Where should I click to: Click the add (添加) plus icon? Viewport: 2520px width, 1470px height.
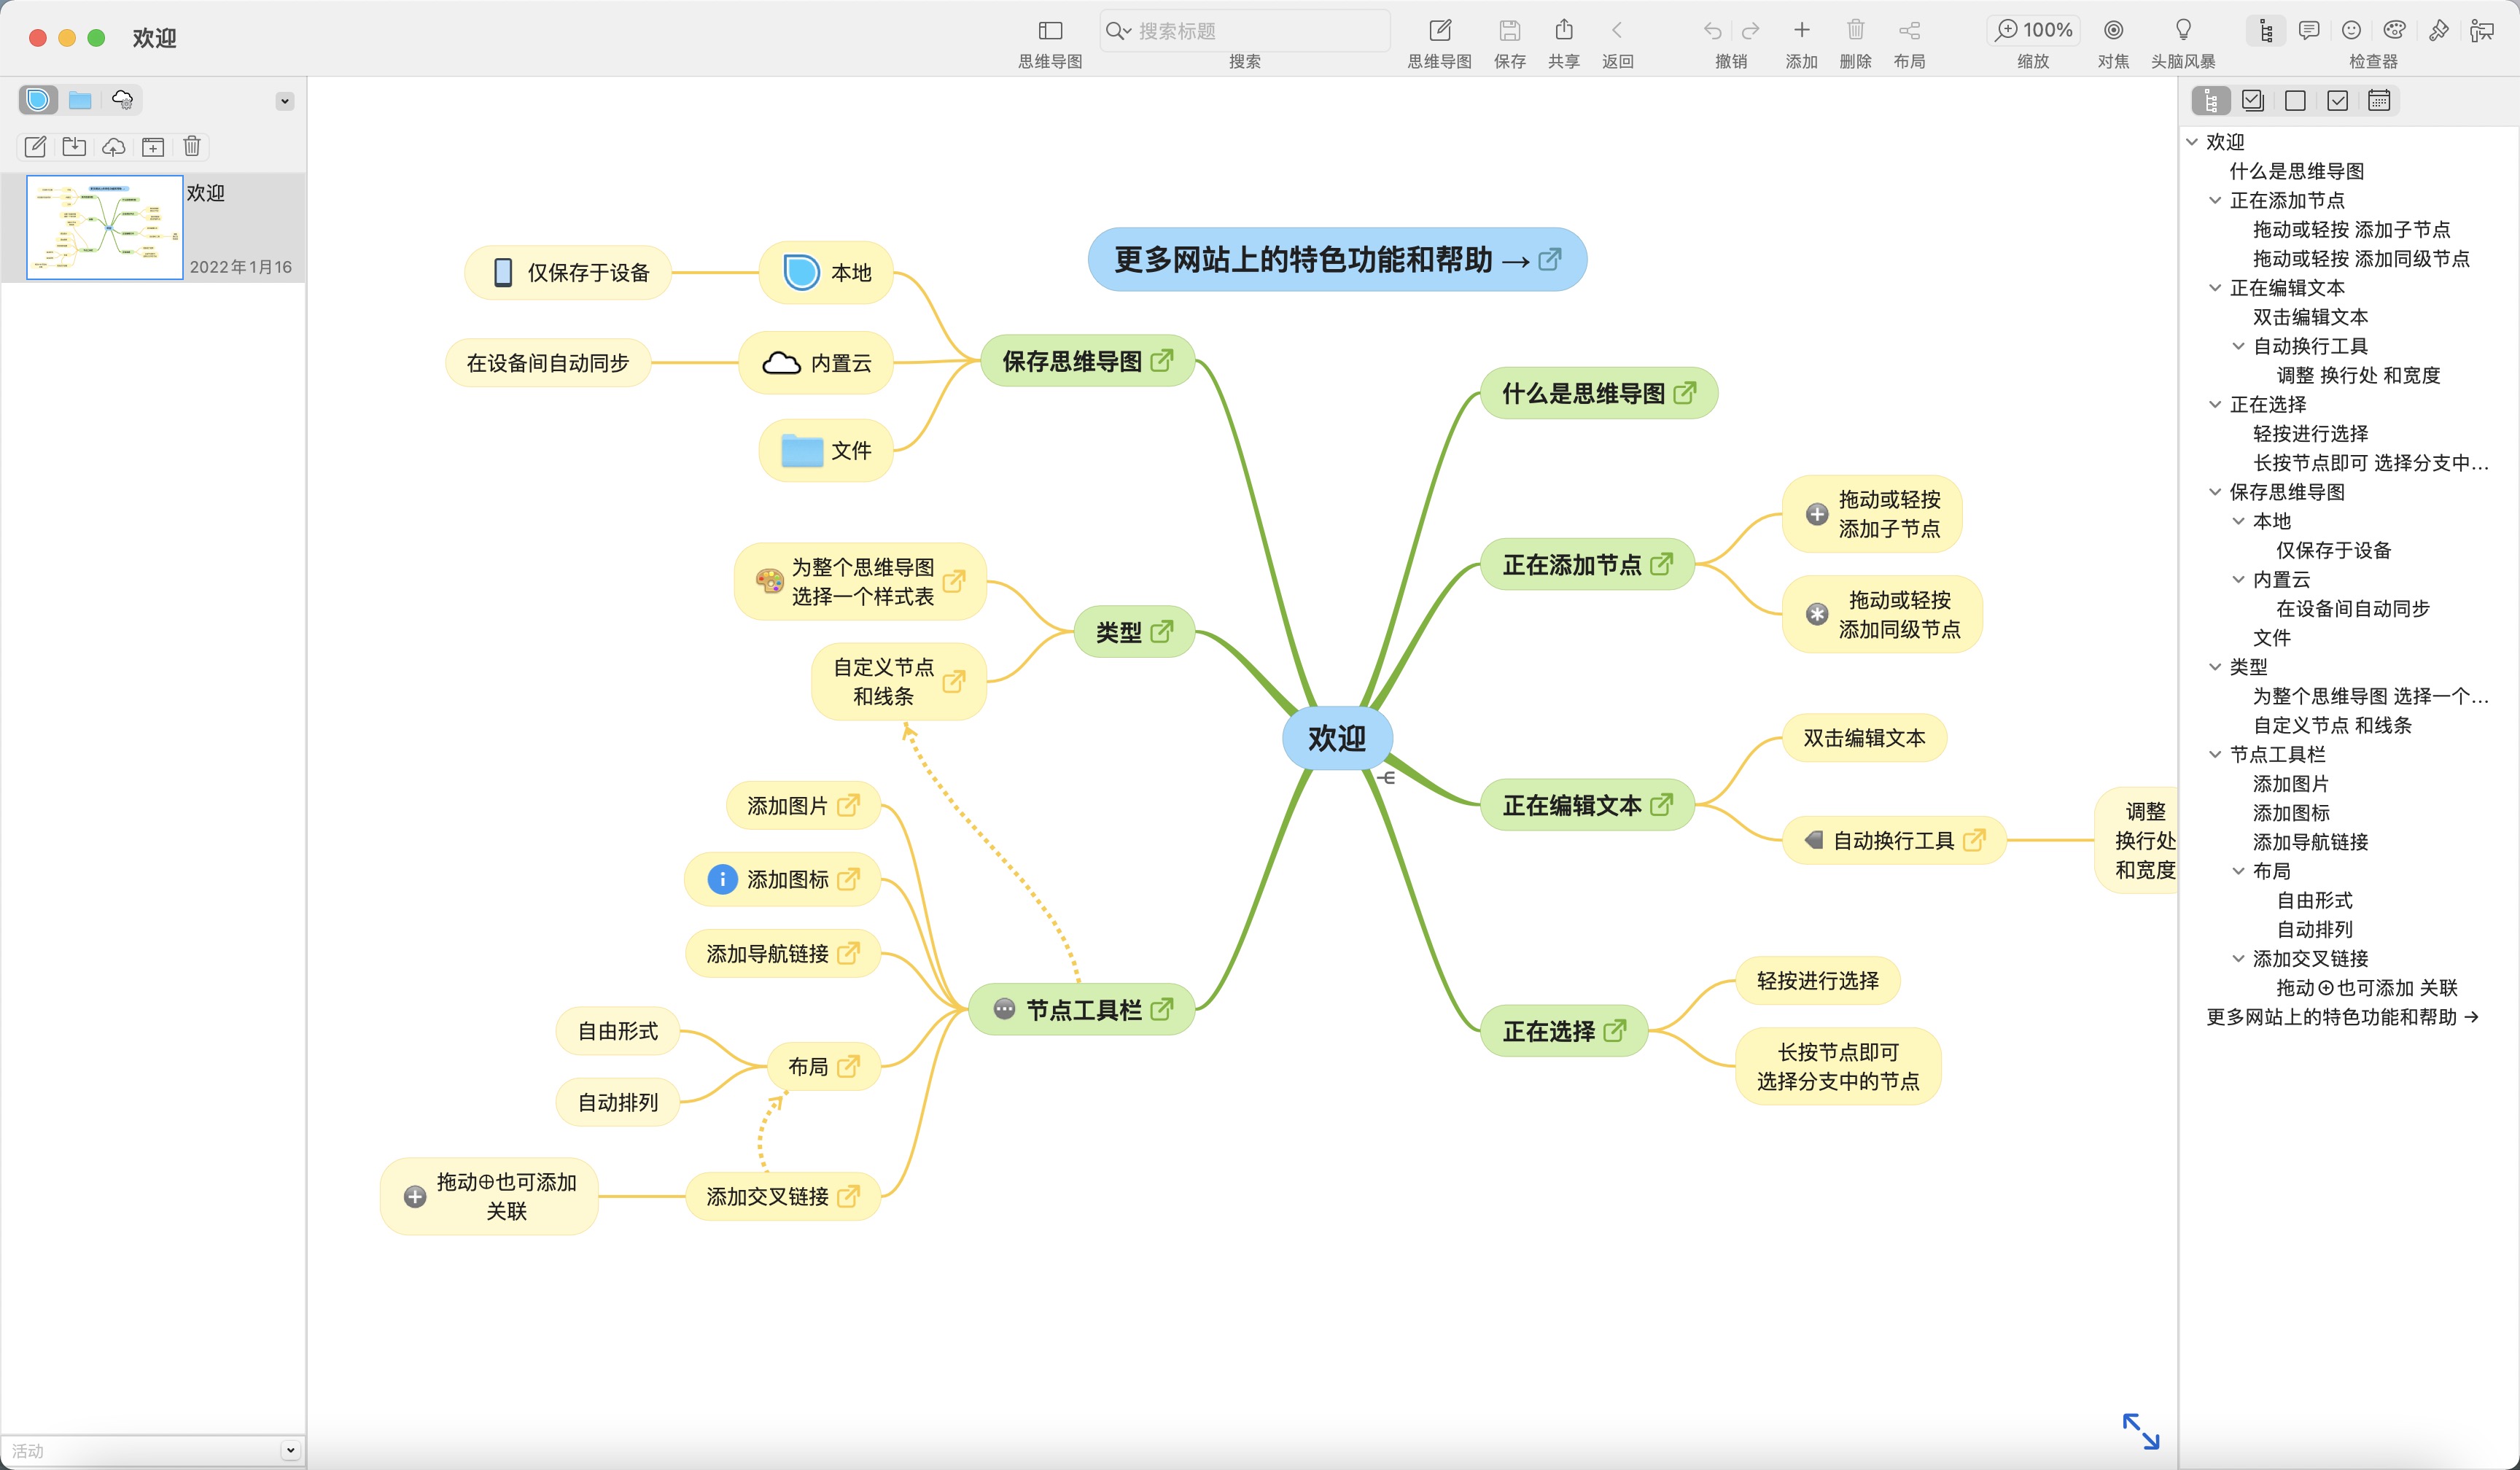pos(1802,30)
